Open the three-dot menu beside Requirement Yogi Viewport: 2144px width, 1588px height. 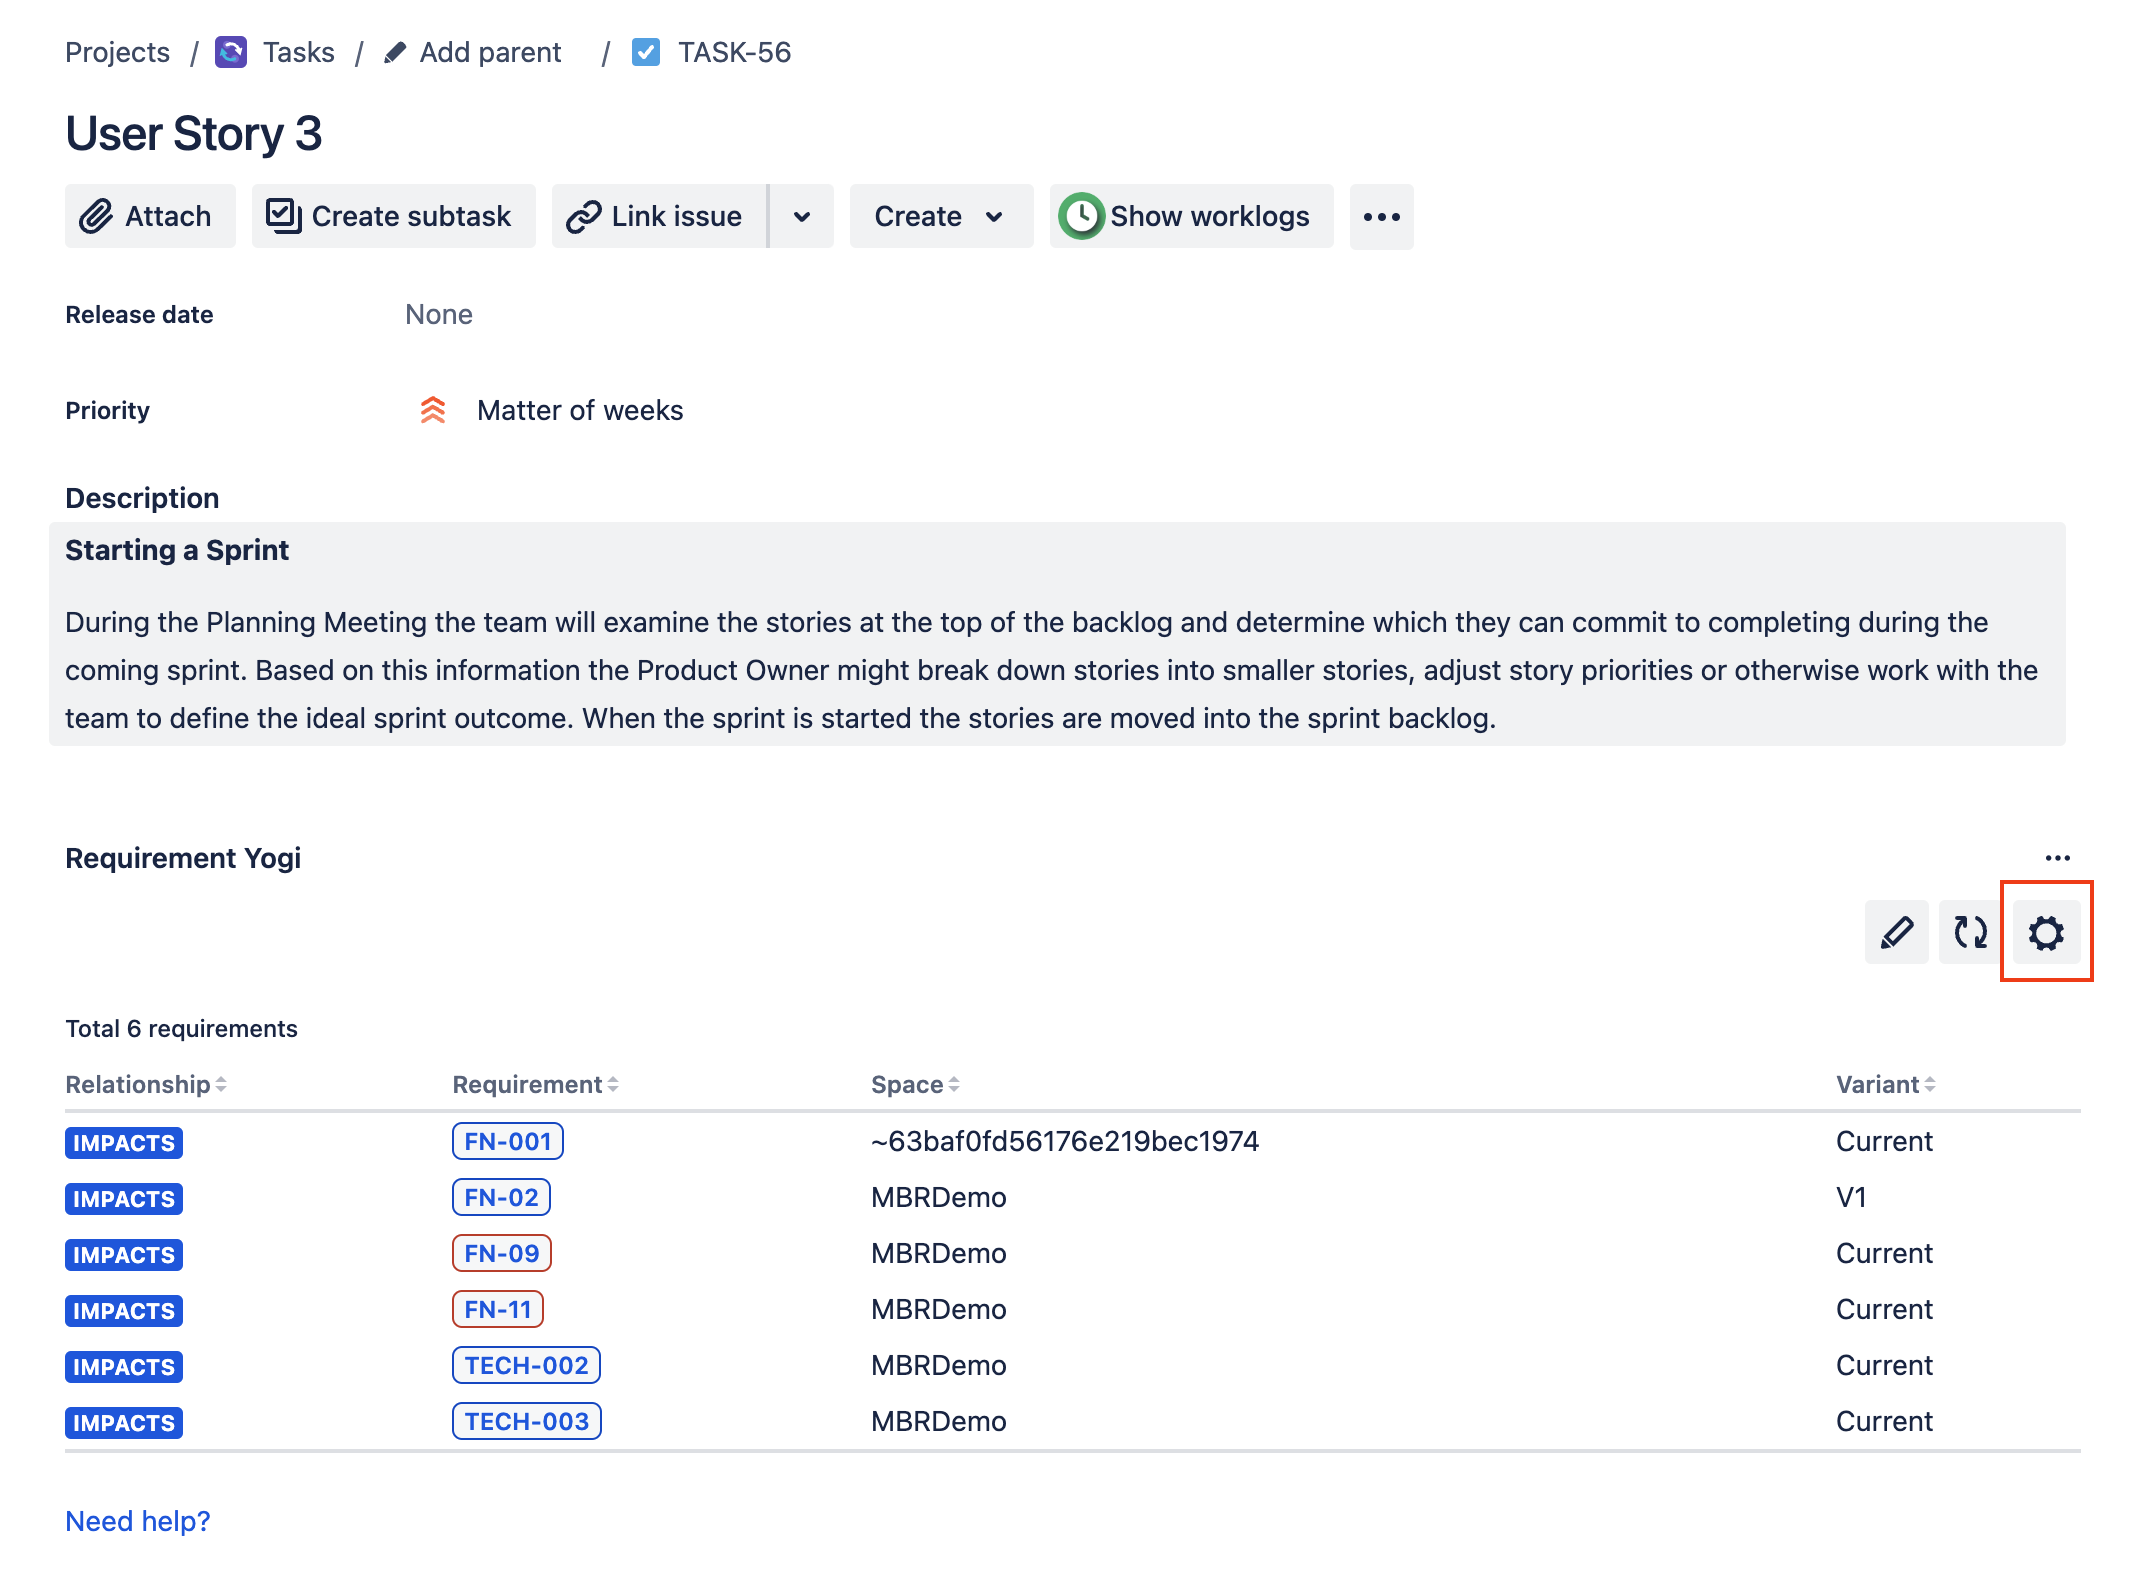pyautogui.click(x=2057, y=858)
